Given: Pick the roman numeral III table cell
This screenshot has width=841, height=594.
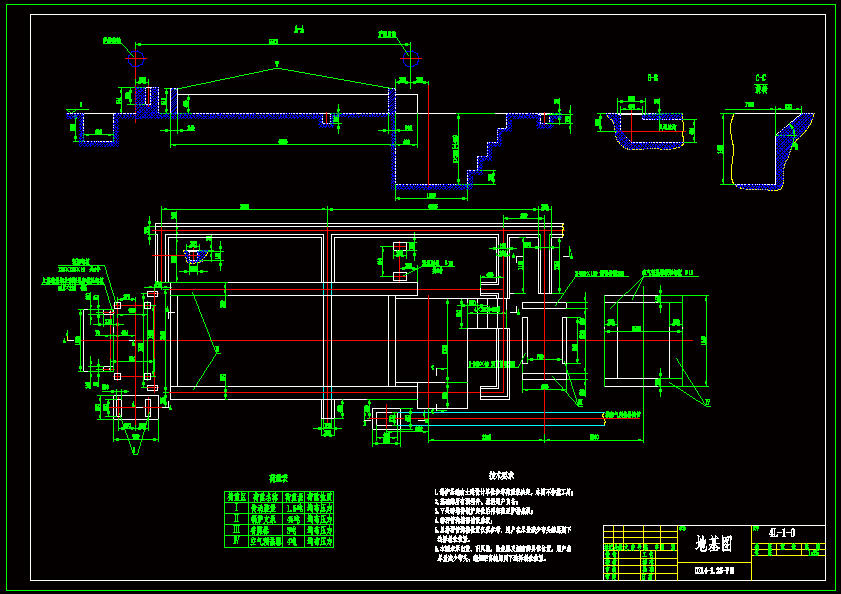Looking at the screenshot, I should point(237,531).
